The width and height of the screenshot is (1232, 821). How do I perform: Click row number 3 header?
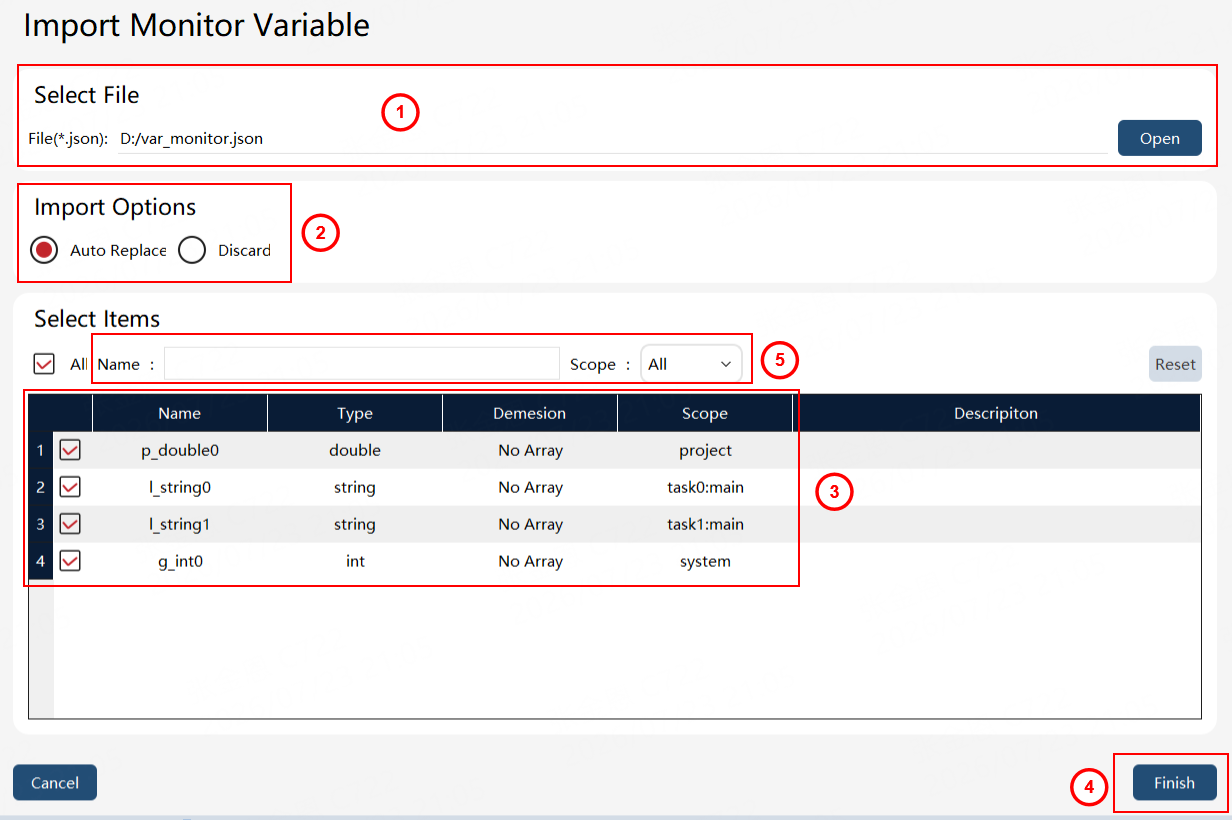tap(41, 524)
